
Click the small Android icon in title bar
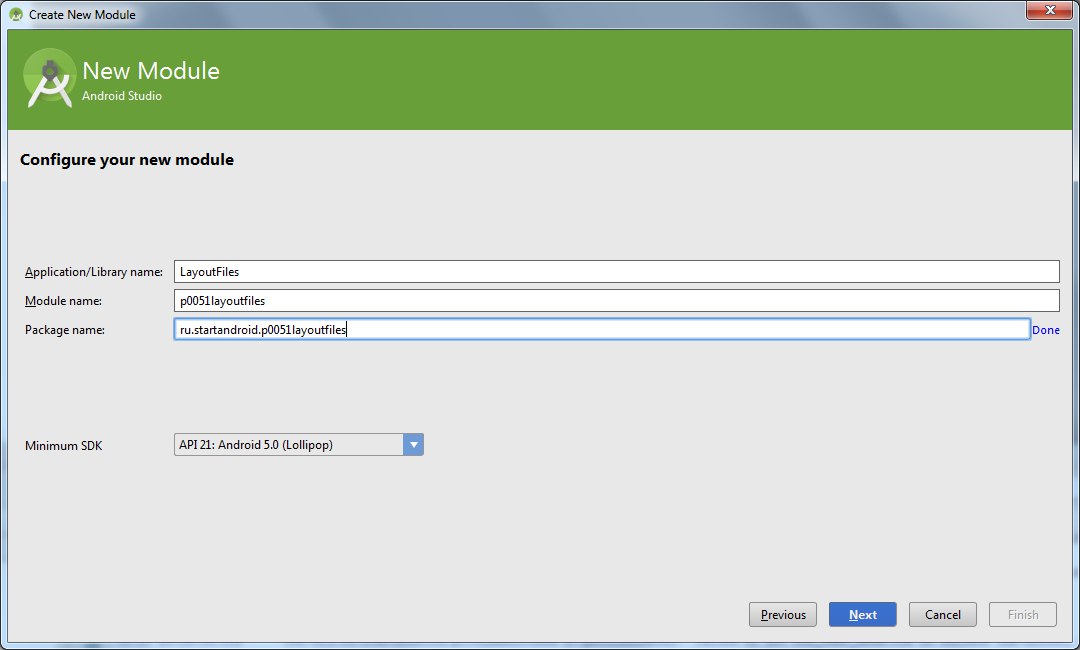16,14
